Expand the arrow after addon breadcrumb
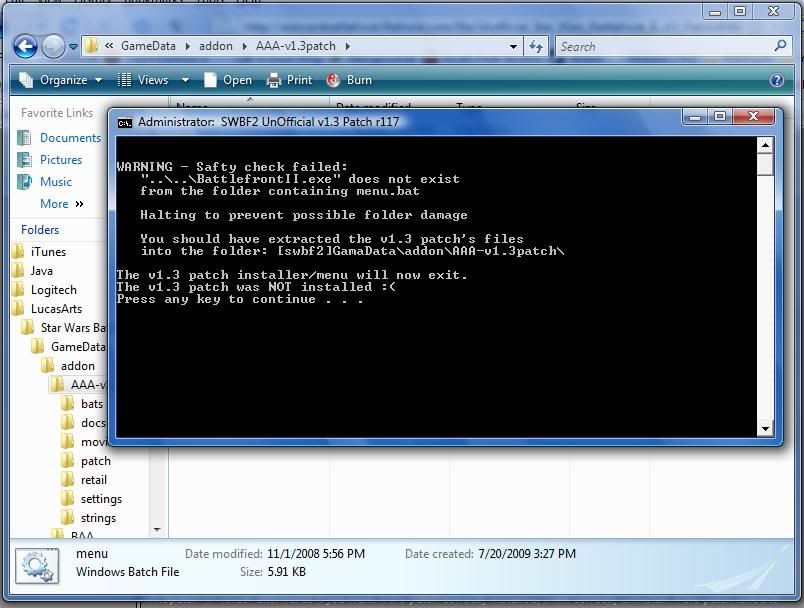This screenshot has height=608, width=804. 245,47
